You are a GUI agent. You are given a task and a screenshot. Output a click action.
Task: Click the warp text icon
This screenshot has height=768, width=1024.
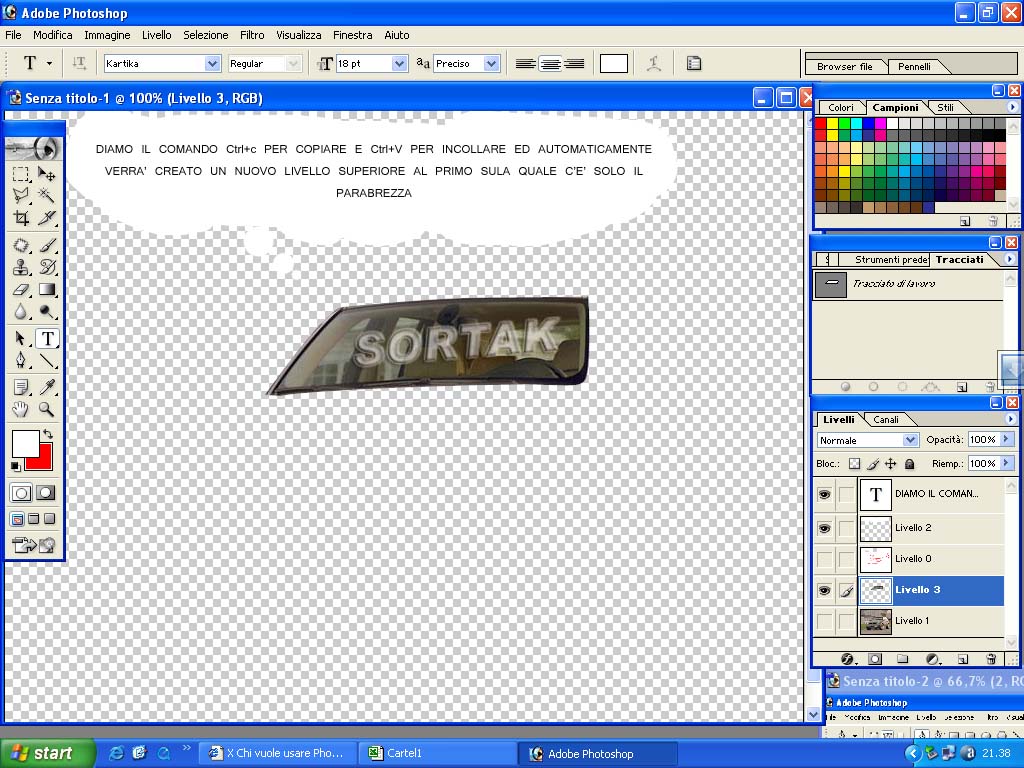(x=654, y=63)
